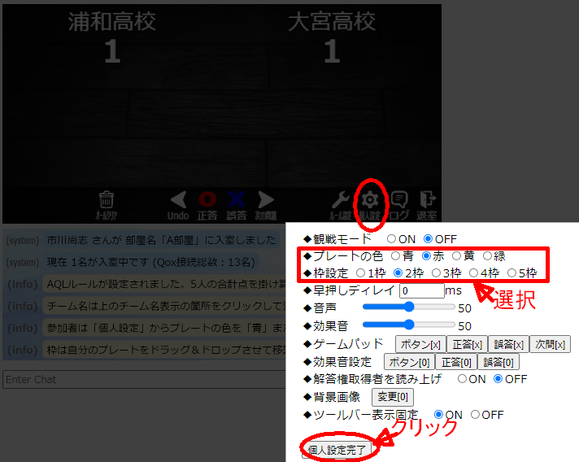Select plate color 黄
The image size is (579, 462).
click(x=456, y=256)
